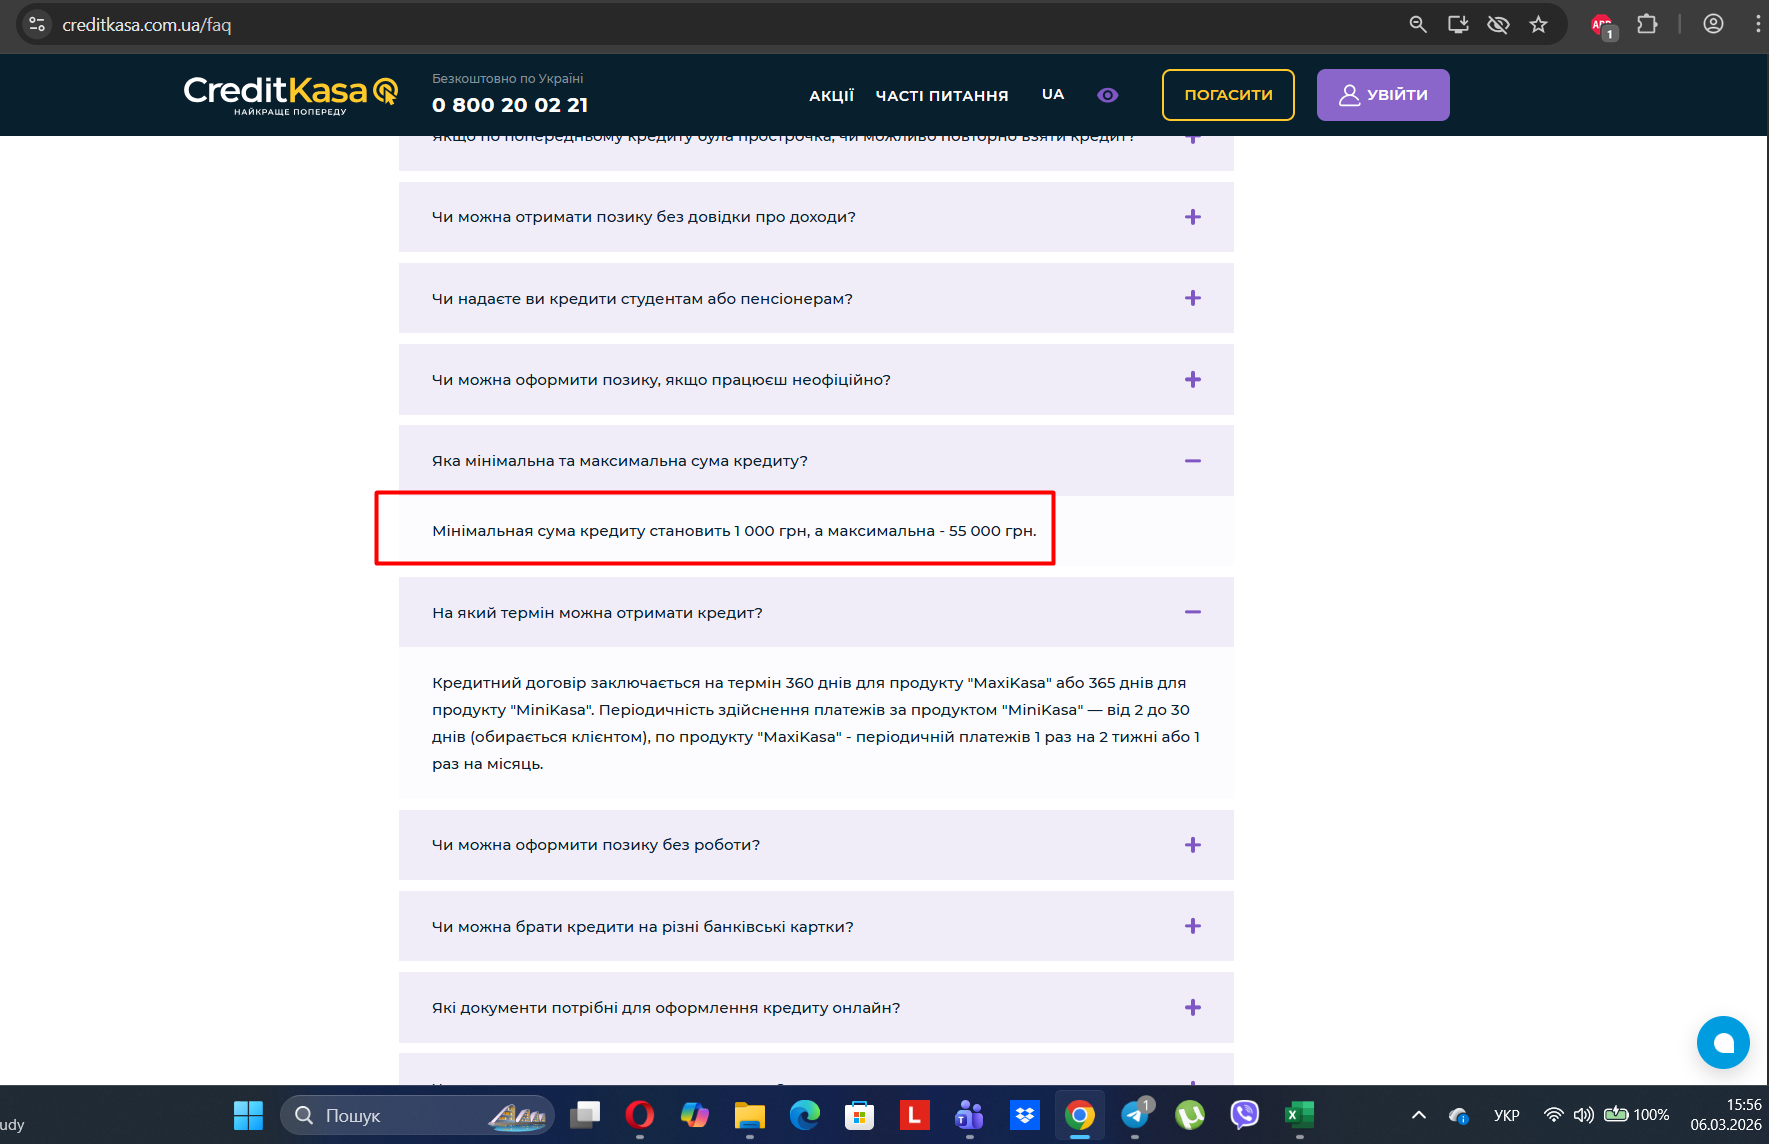
Task: Click the address bar URL creditkasa.com.ua/faq
Action: [x=147, y=25]
